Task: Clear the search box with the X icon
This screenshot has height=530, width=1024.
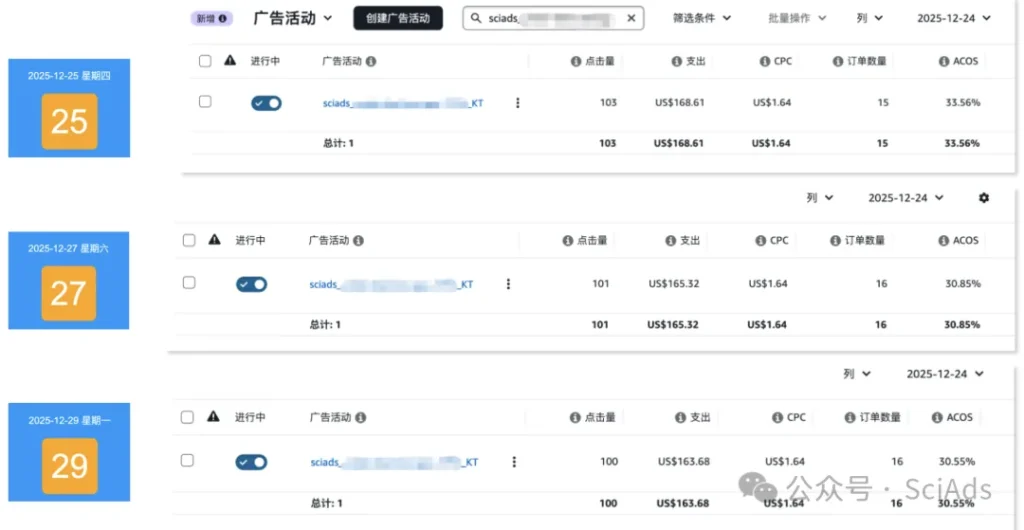Action: point(631,18)
